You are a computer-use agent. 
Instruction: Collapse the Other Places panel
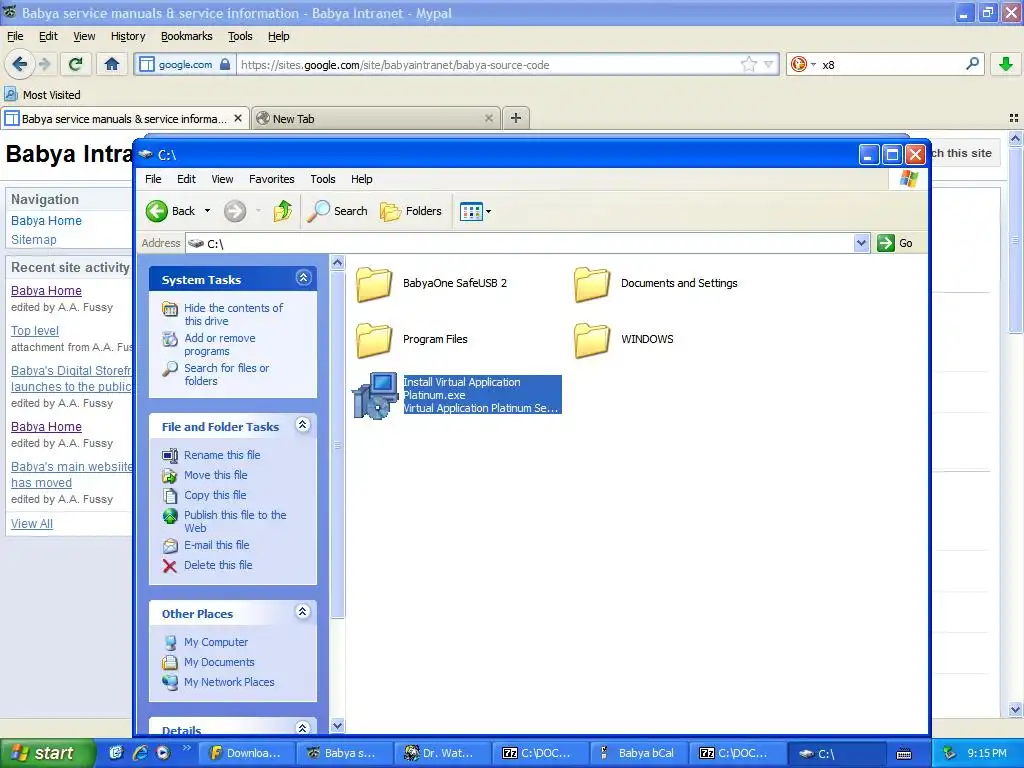pos(302,612)
